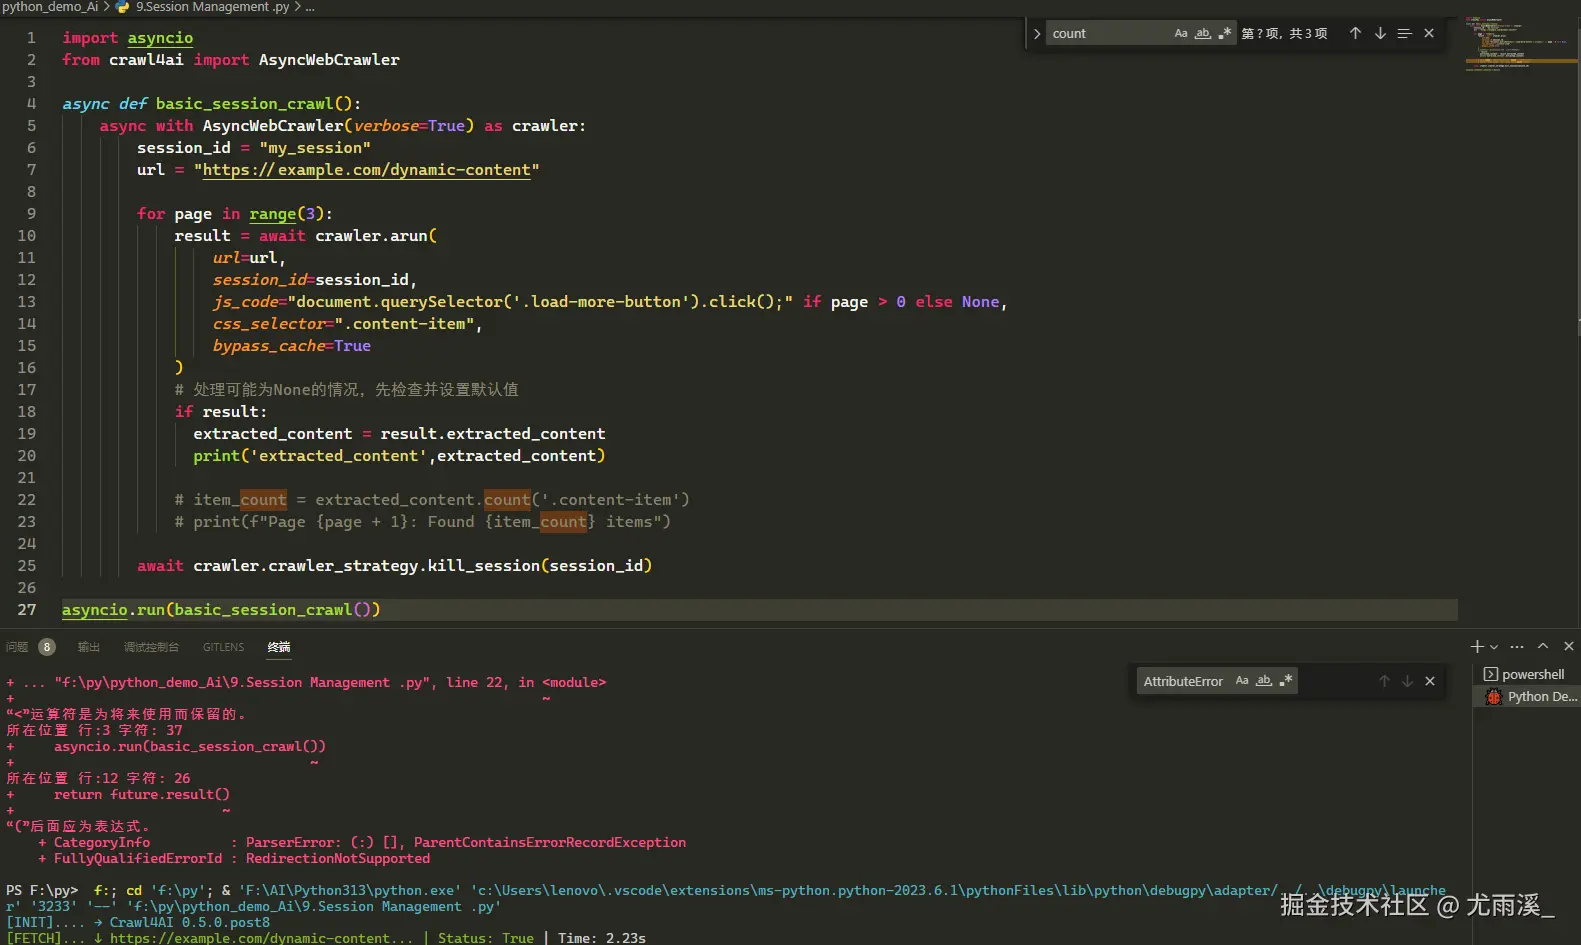Viewport: 1581px width, 945px height.
Task: Expand replace field in find widget
Action: [x=1037, y=33]
